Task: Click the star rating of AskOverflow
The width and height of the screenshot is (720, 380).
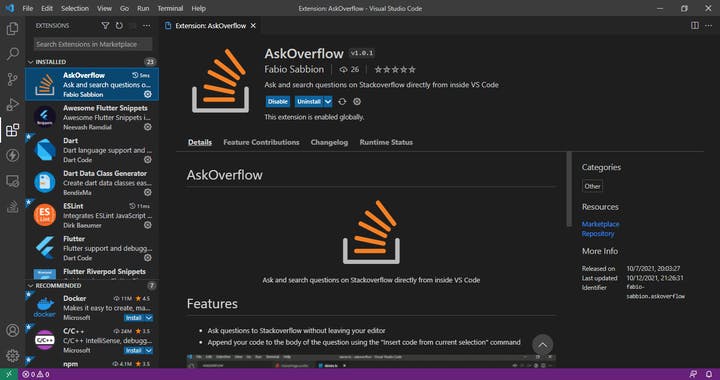Action: tap(395, 69)
